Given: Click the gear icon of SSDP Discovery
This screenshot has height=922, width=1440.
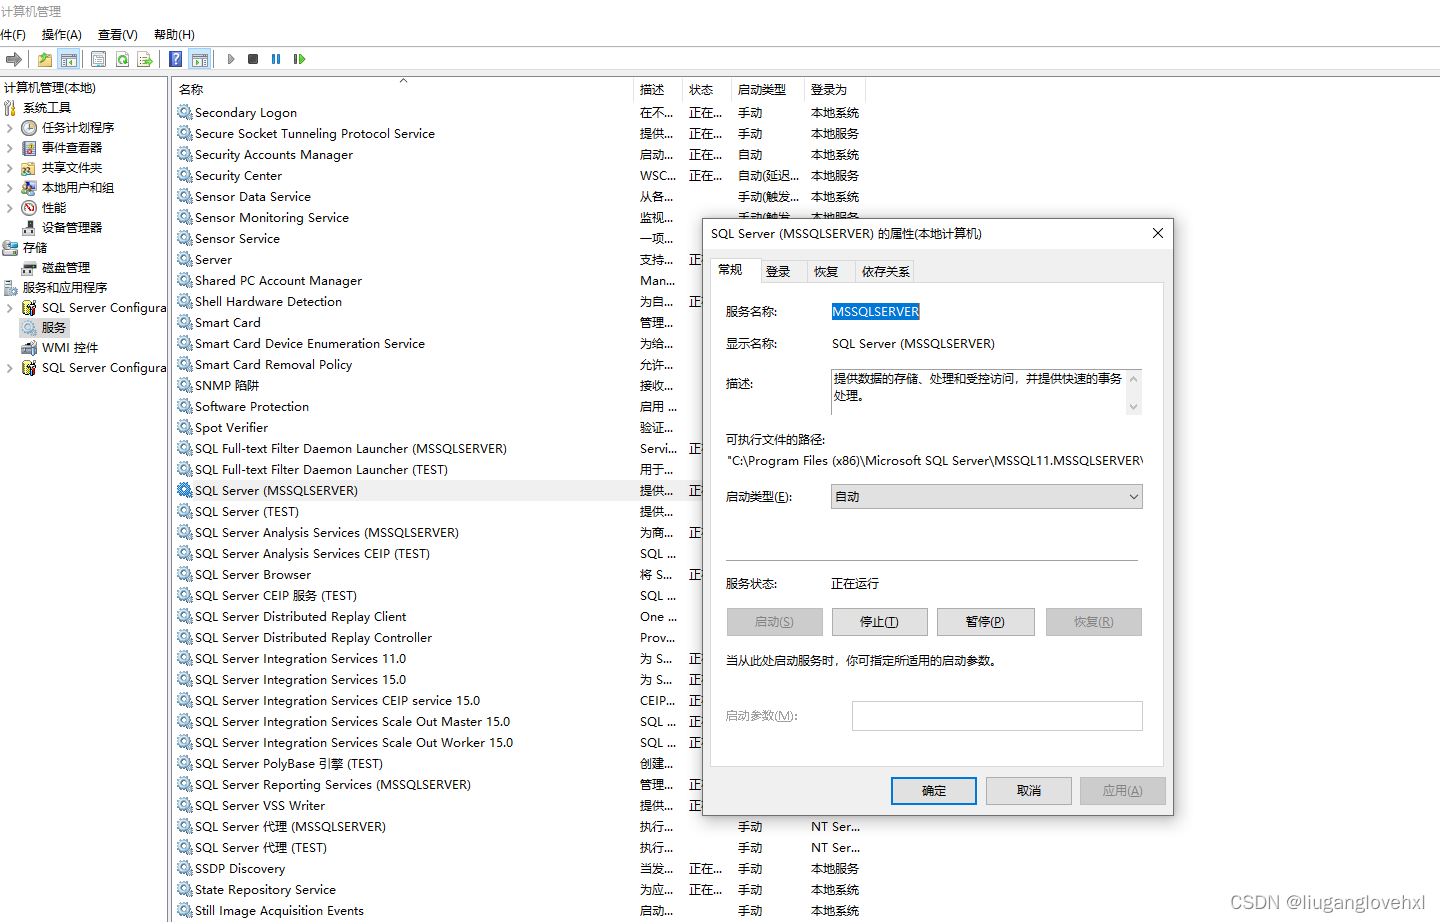Looking at the screenshot, I should click(x=185, y=868).
